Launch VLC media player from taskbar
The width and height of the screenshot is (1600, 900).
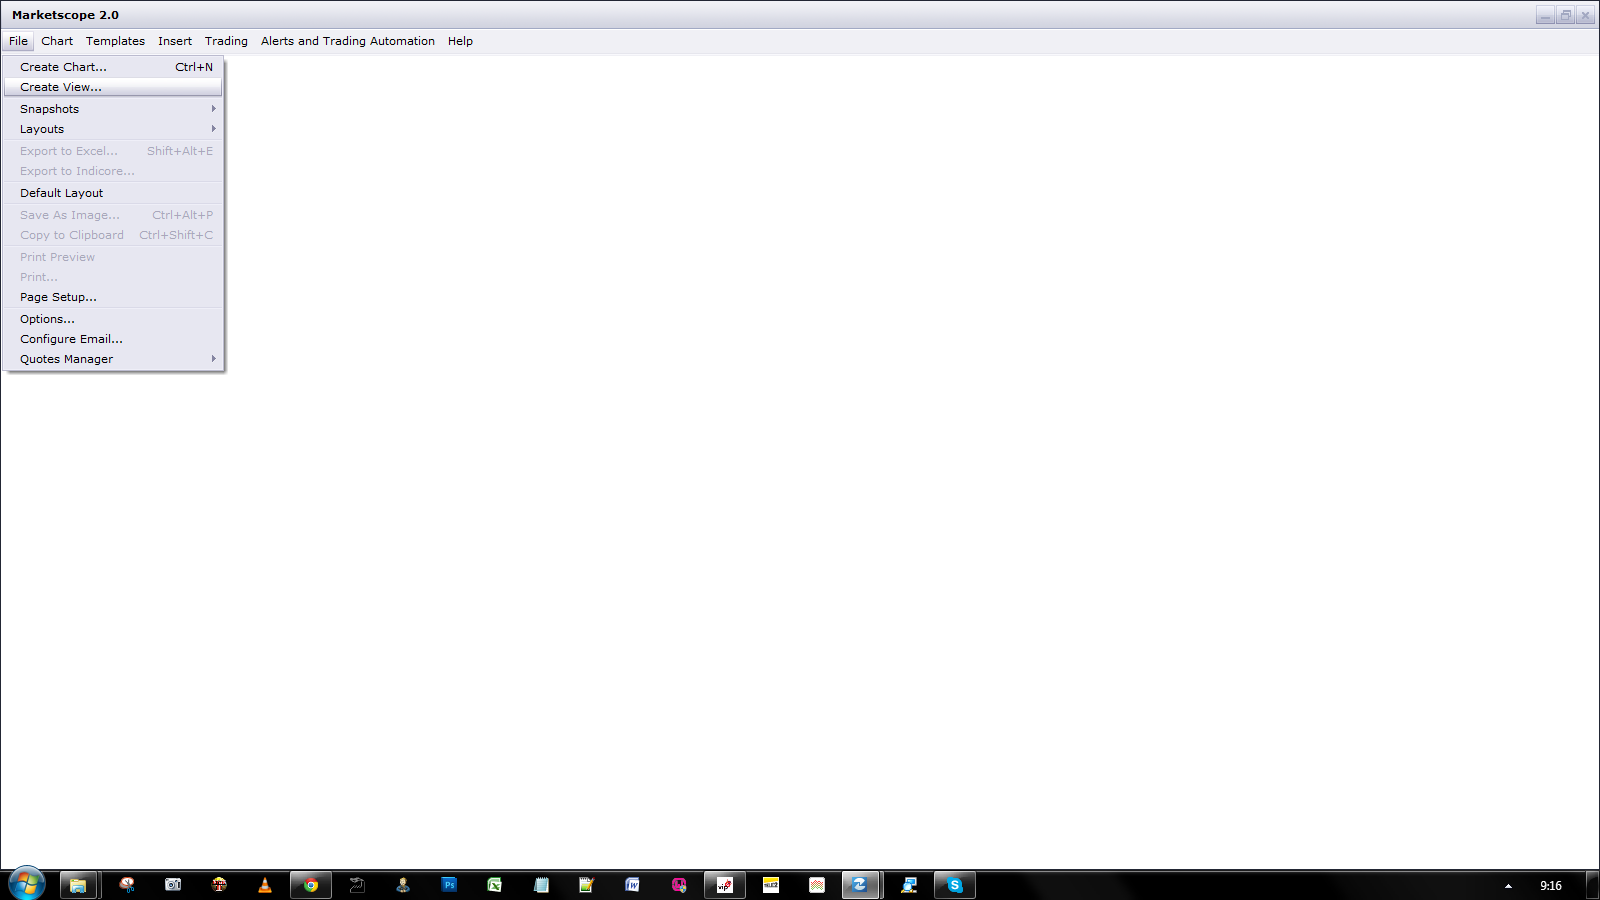click(x=265, y=885)
